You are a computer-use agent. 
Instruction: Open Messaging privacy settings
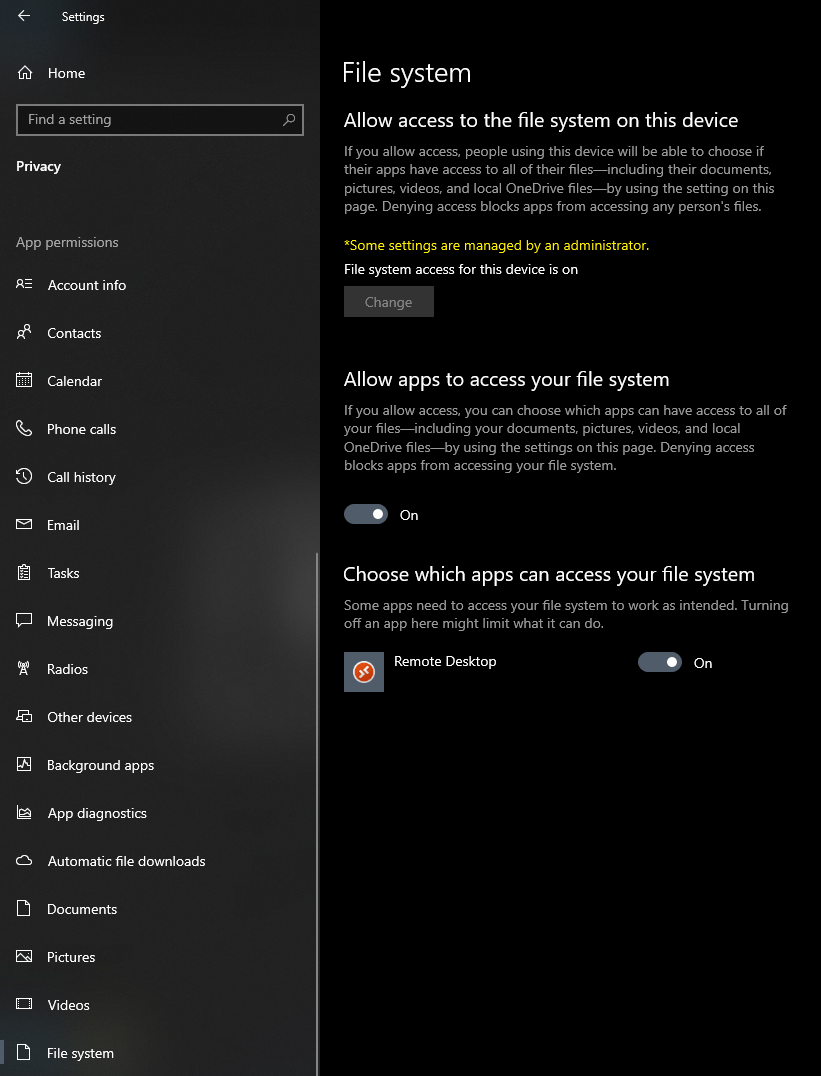158,621
